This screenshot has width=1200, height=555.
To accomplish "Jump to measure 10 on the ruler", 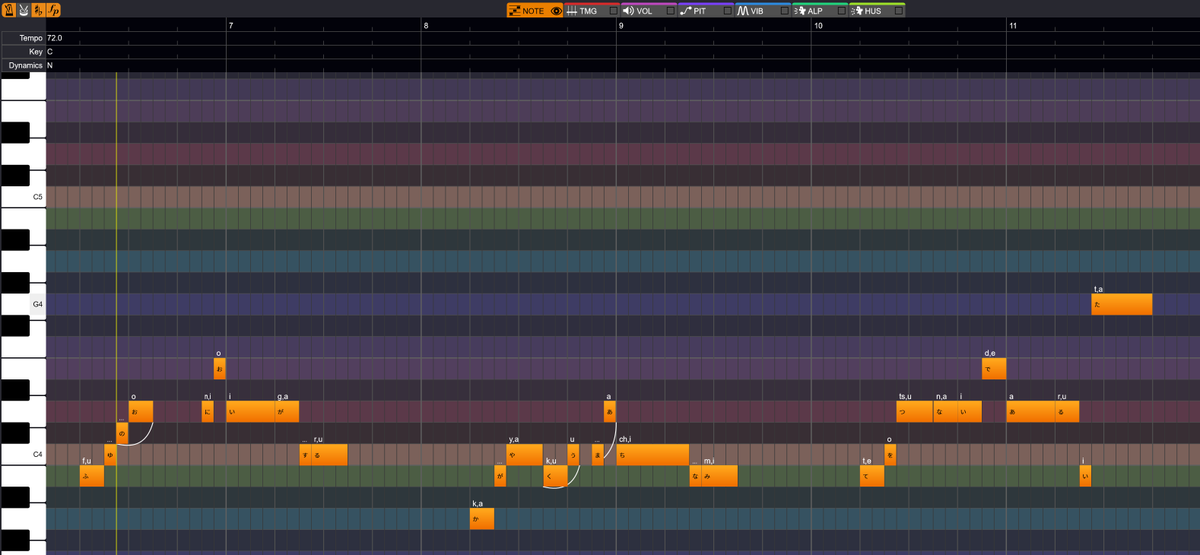I will pyautogui.click(x=818, y=24).
